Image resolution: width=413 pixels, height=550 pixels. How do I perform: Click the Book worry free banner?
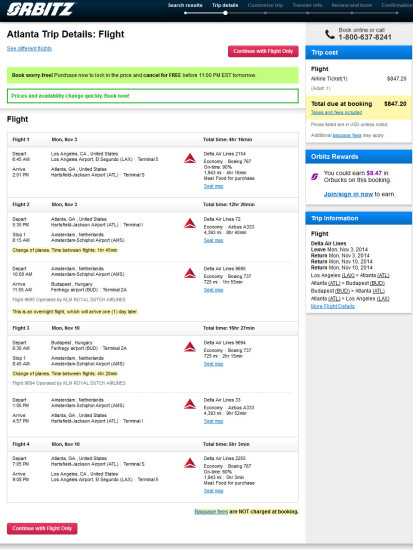(x=153, y=75)
